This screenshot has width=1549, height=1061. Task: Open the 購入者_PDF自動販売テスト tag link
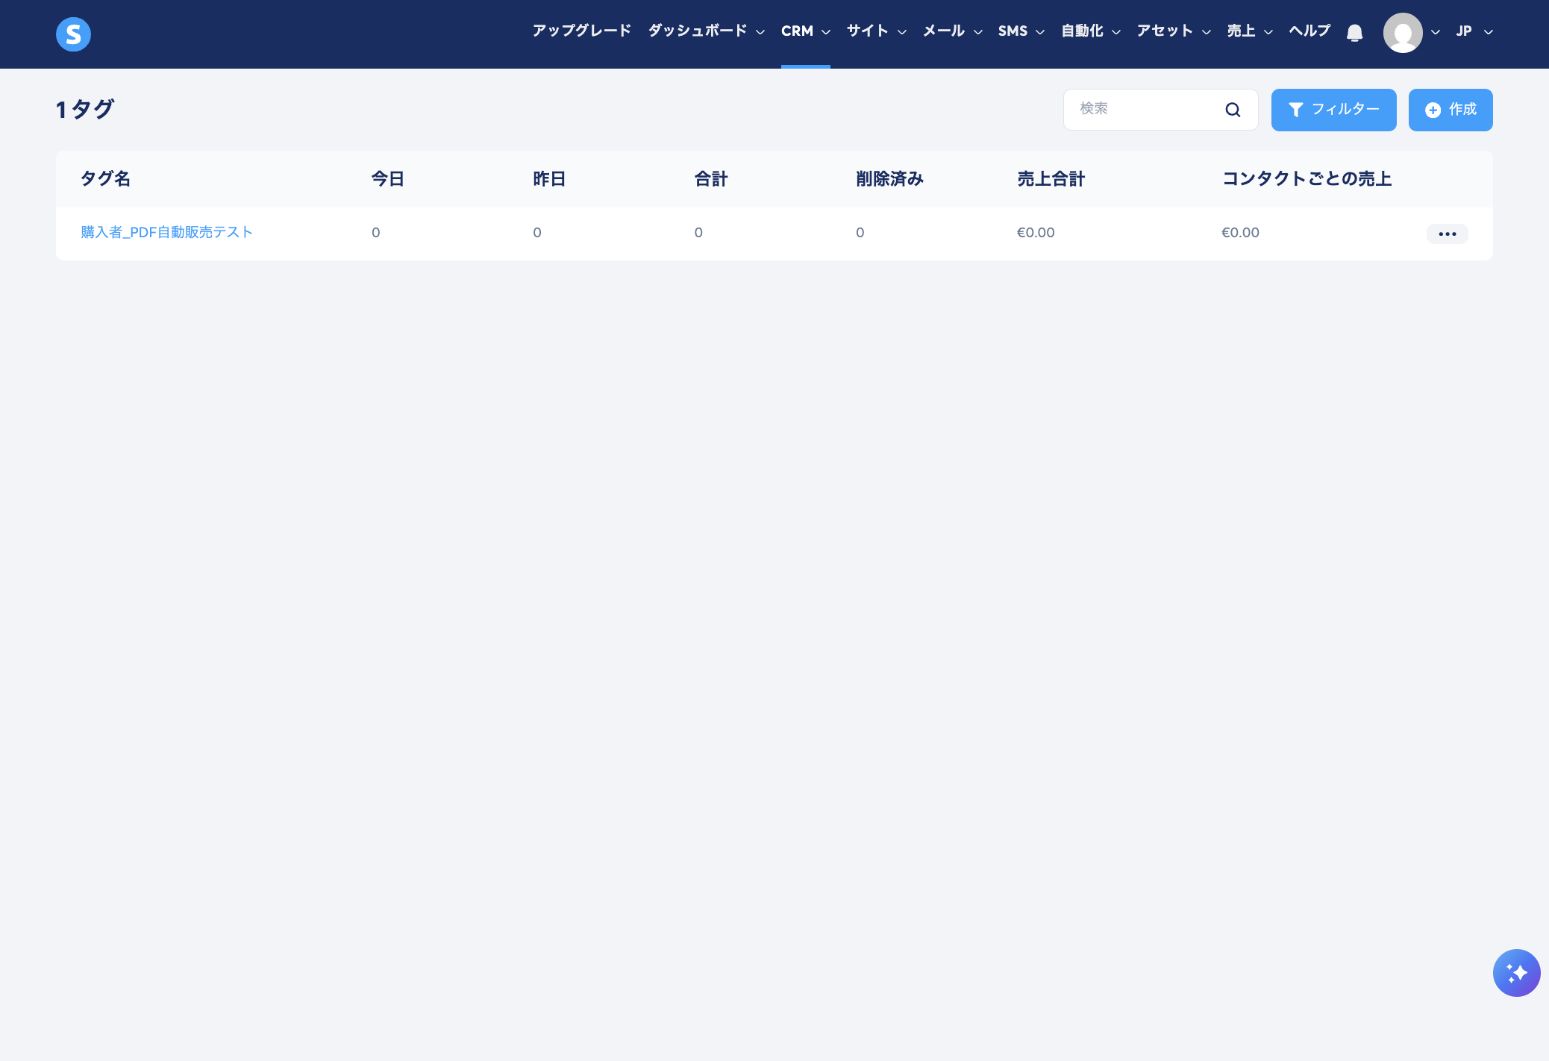click(x=166, y=232)
